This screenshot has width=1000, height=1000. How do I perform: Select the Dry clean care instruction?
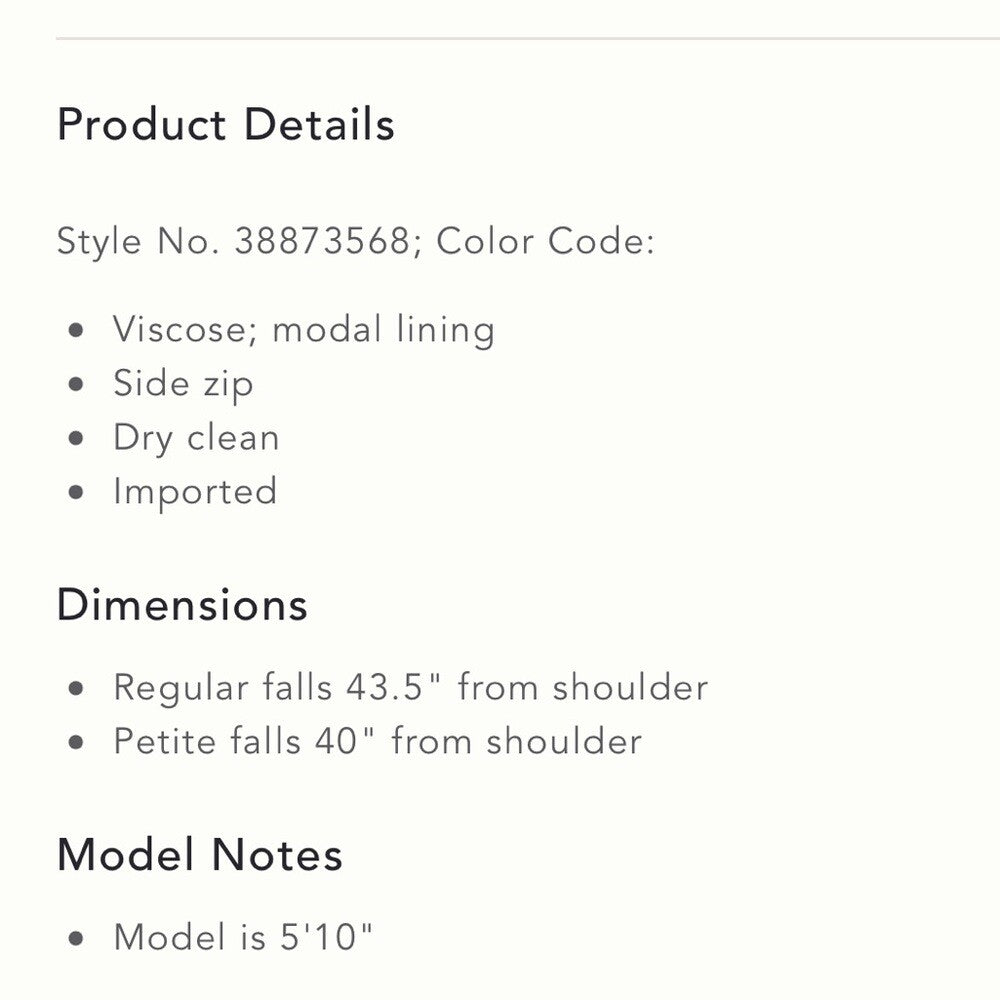(x=196, y=438)
